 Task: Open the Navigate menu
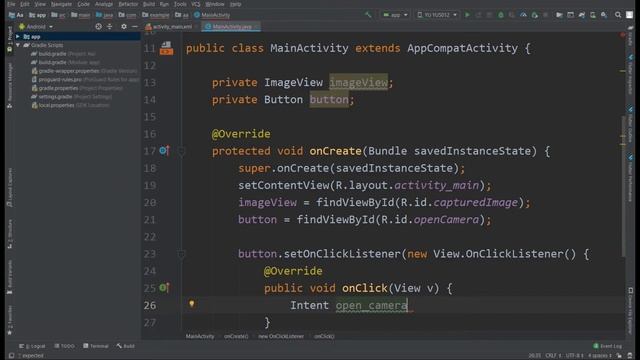point(61,4)
